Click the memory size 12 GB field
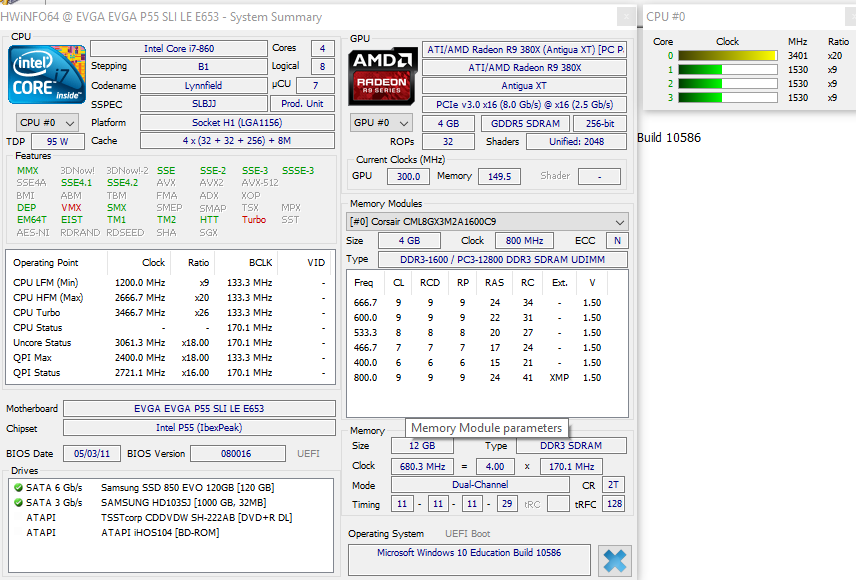The height and width of the screenshot is (580, 856). [x=422, y=446]
